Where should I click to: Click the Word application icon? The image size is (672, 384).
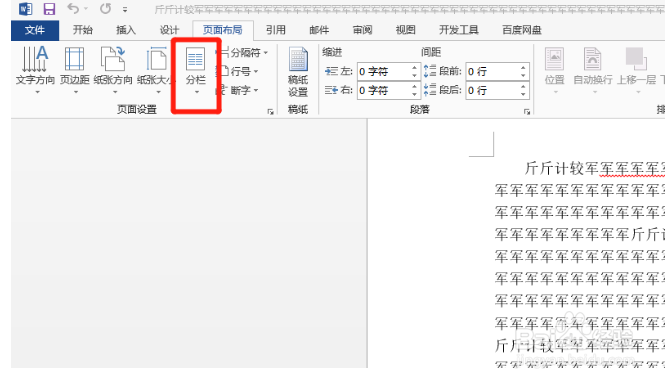coord(26,9)
